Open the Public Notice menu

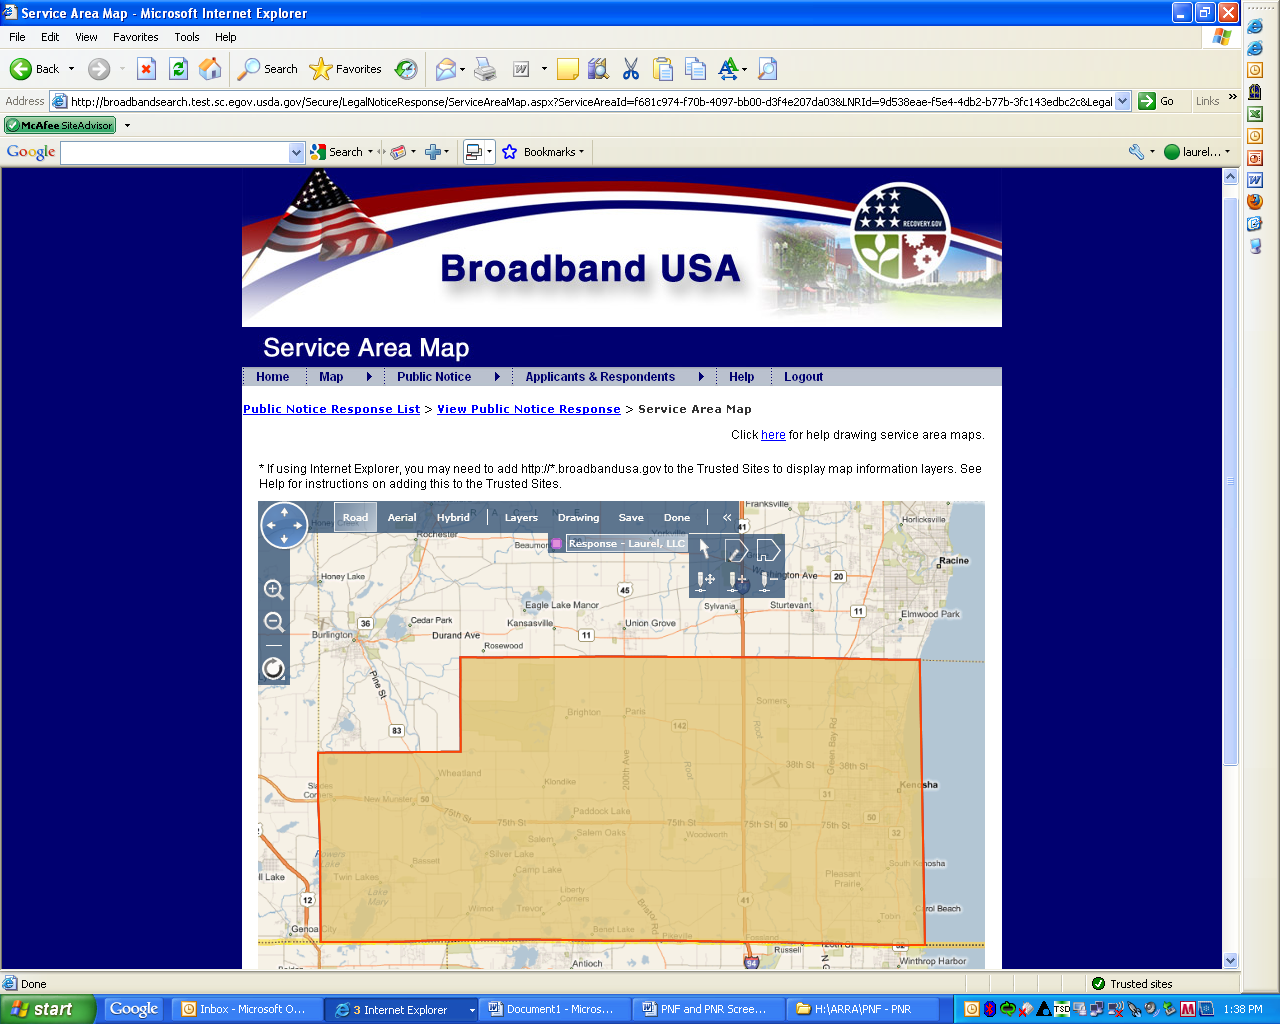tap(434, 377)
